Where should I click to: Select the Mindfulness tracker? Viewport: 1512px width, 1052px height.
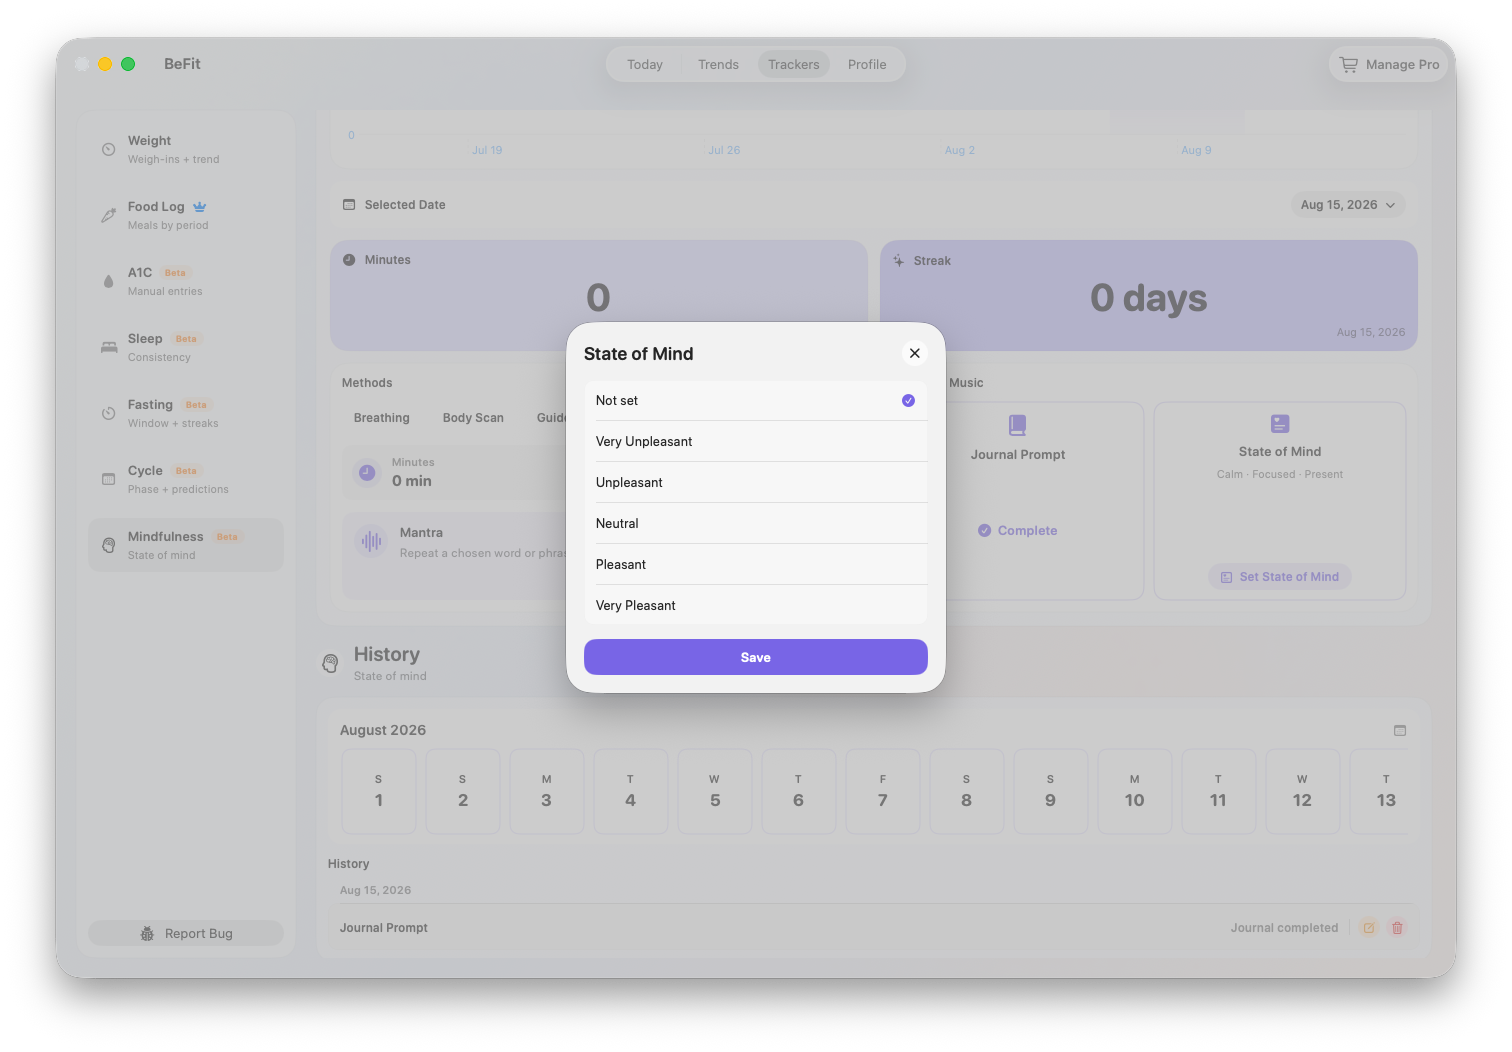tap(186, 545)
